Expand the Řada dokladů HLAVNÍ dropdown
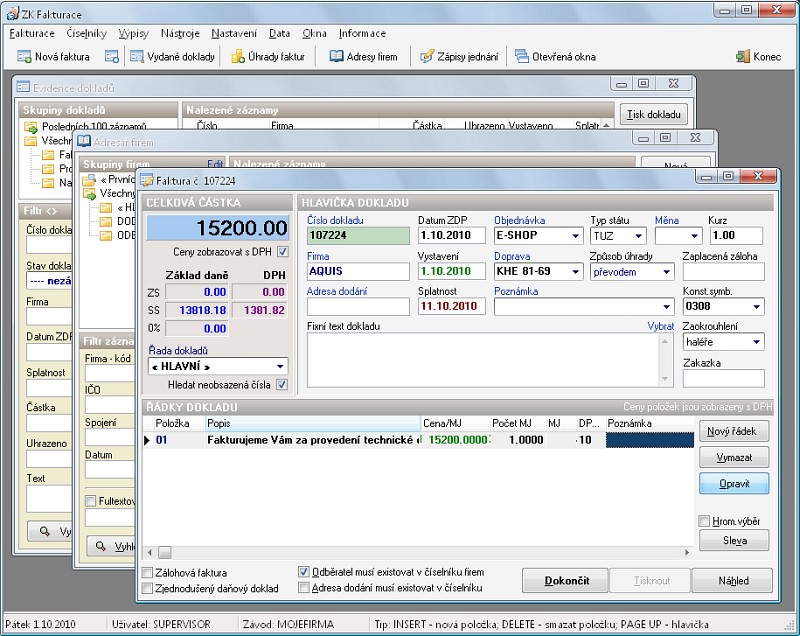Viewport: 800px width, 636px height. point(279,367)
